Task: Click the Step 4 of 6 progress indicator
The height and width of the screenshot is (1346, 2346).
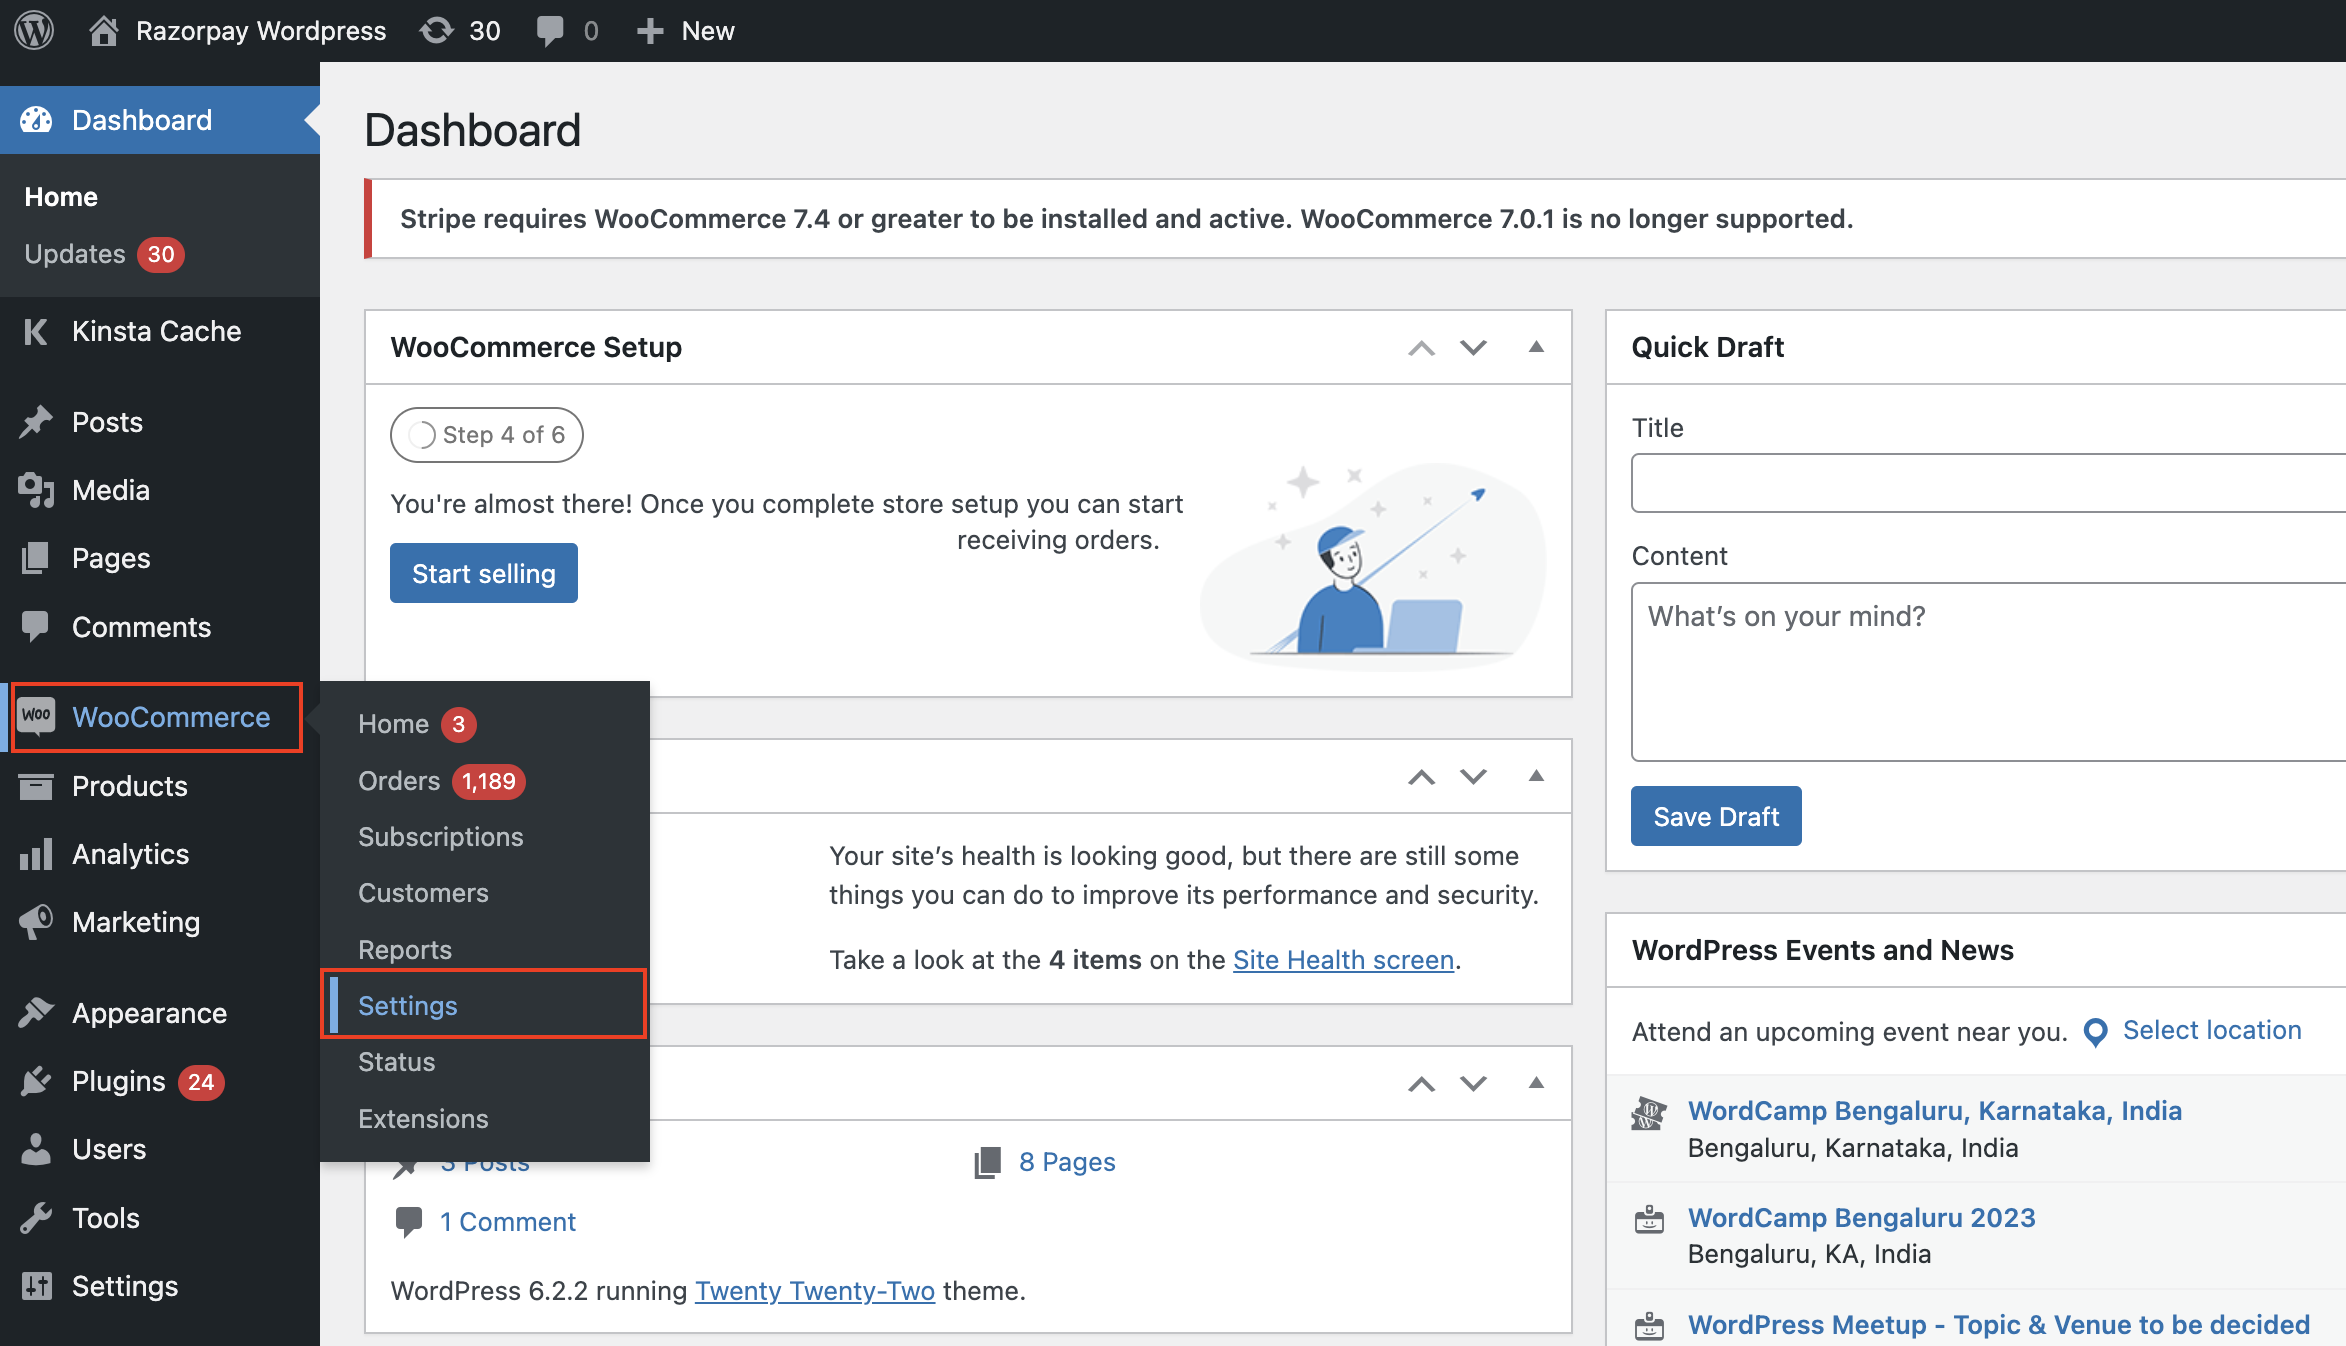Action: tap(487, 435)
